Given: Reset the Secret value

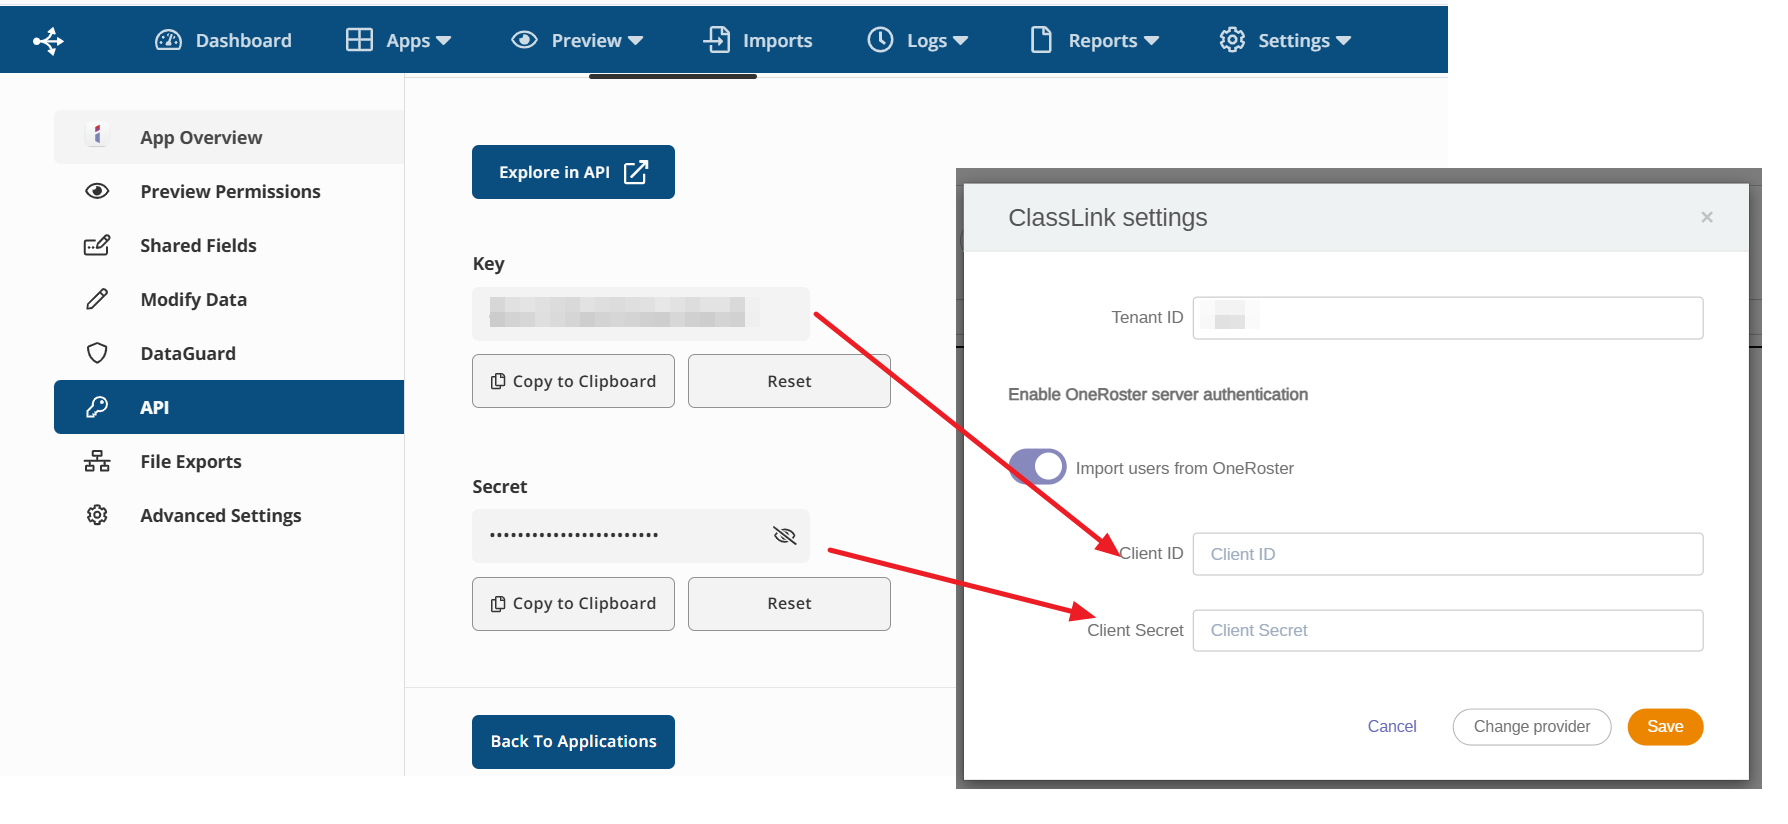Looking at the screenshot, I should point(789,604).
